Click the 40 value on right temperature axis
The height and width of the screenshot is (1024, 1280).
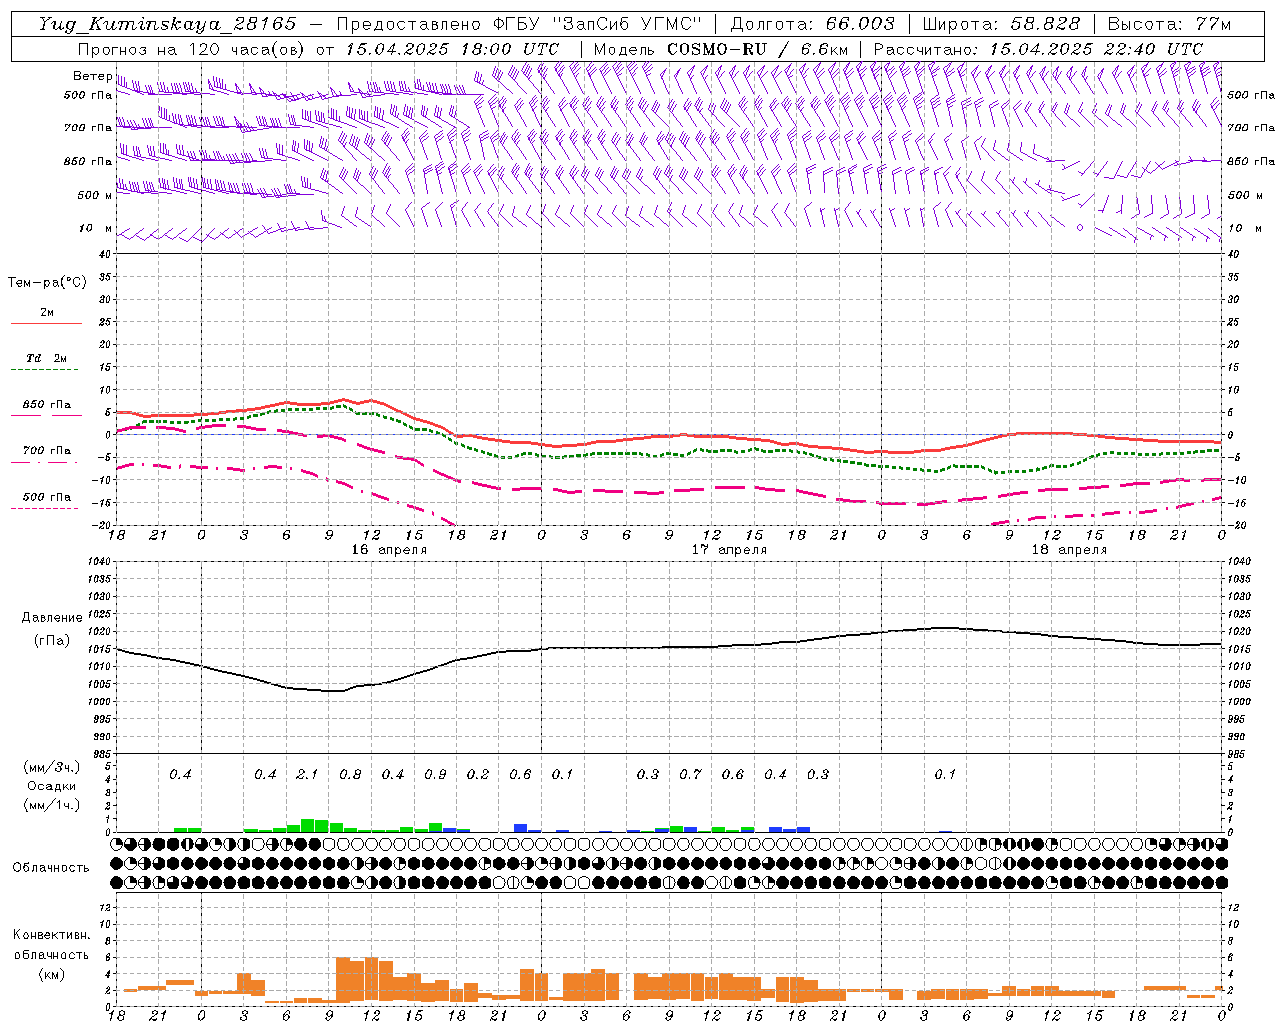pyautogui.click(x=1234, y=254)
